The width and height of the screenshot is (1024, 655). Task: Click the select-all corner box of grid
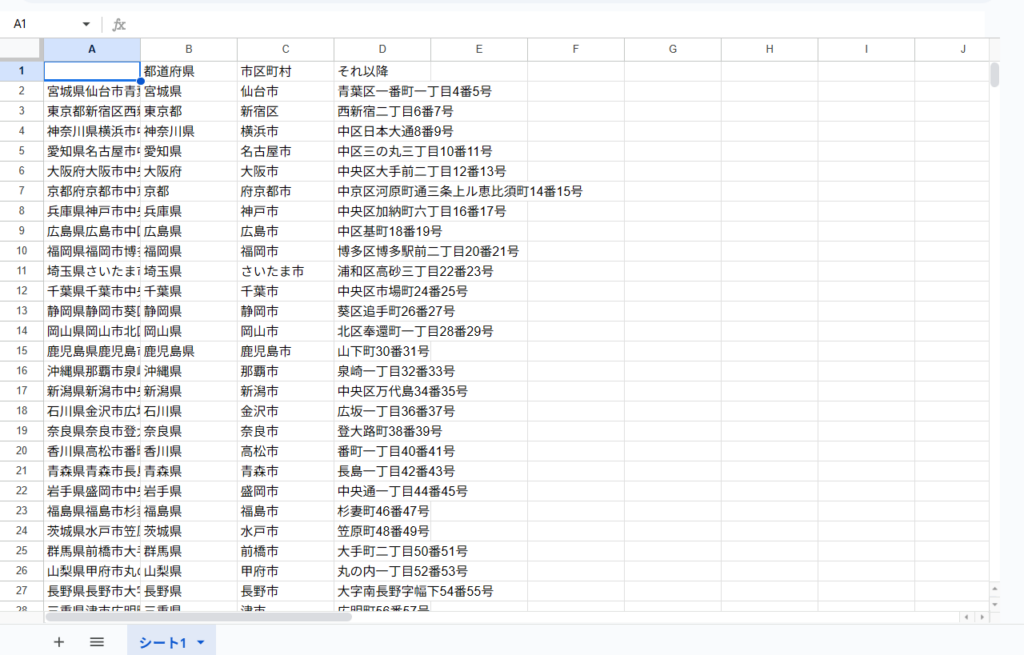tap(21, 49)
